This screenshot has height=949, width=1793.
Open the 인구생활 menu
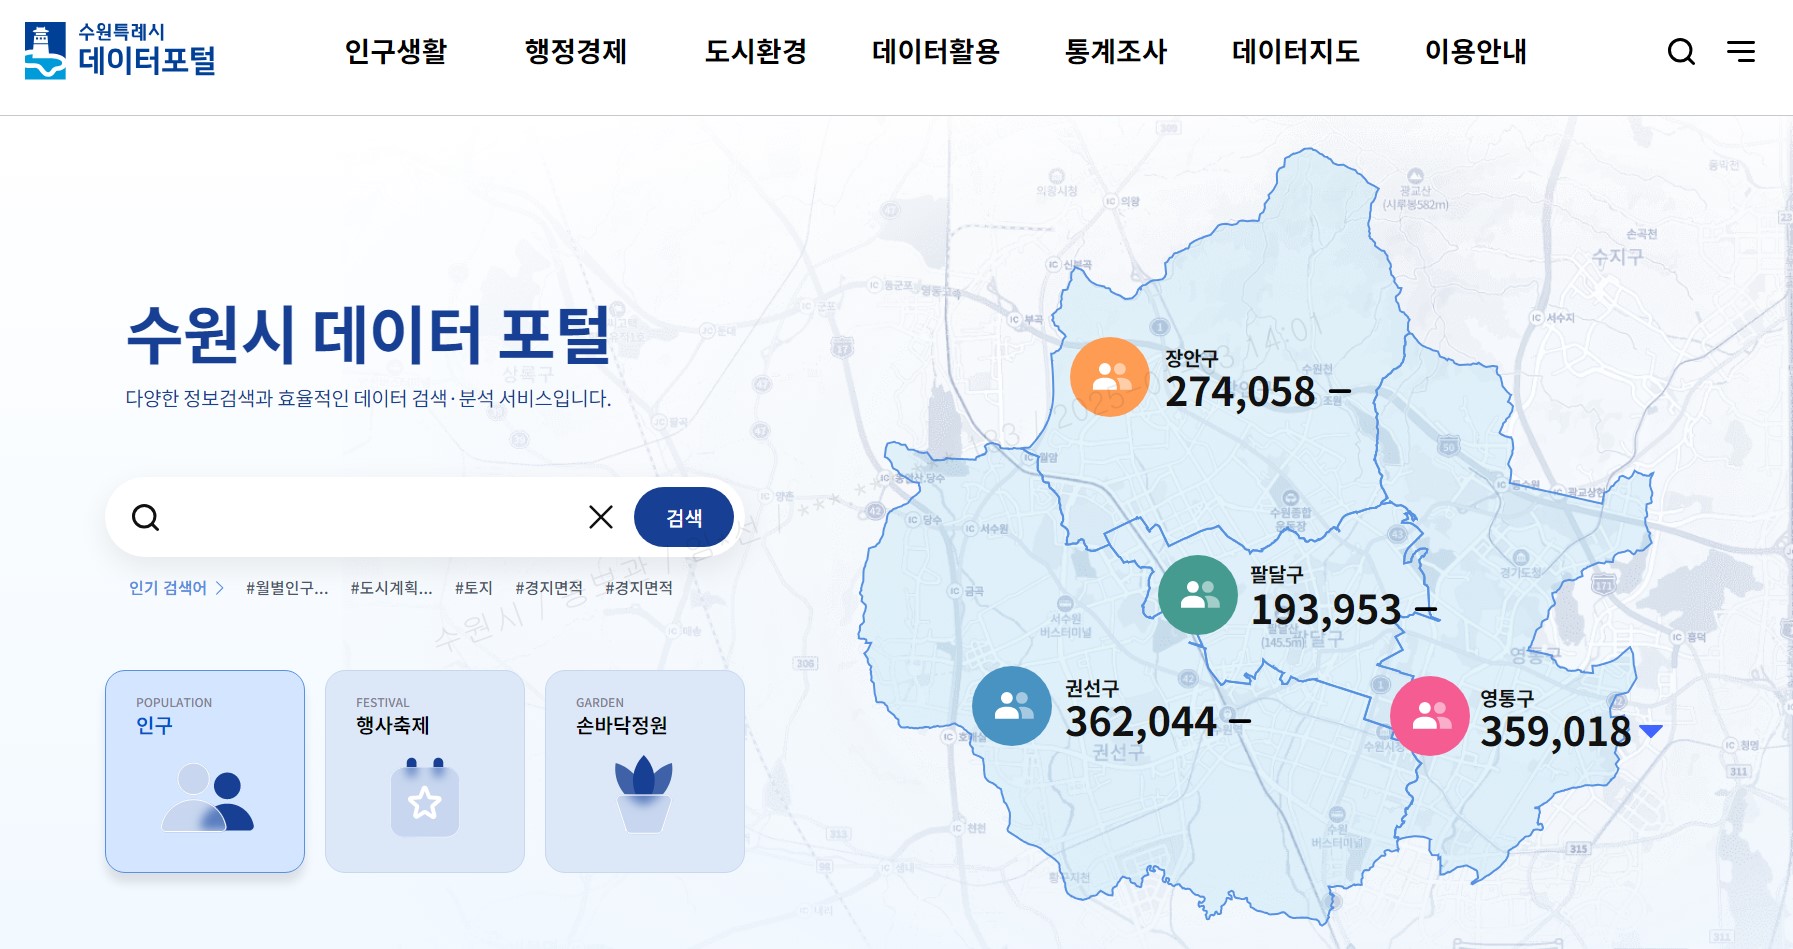tap(395, 52)
